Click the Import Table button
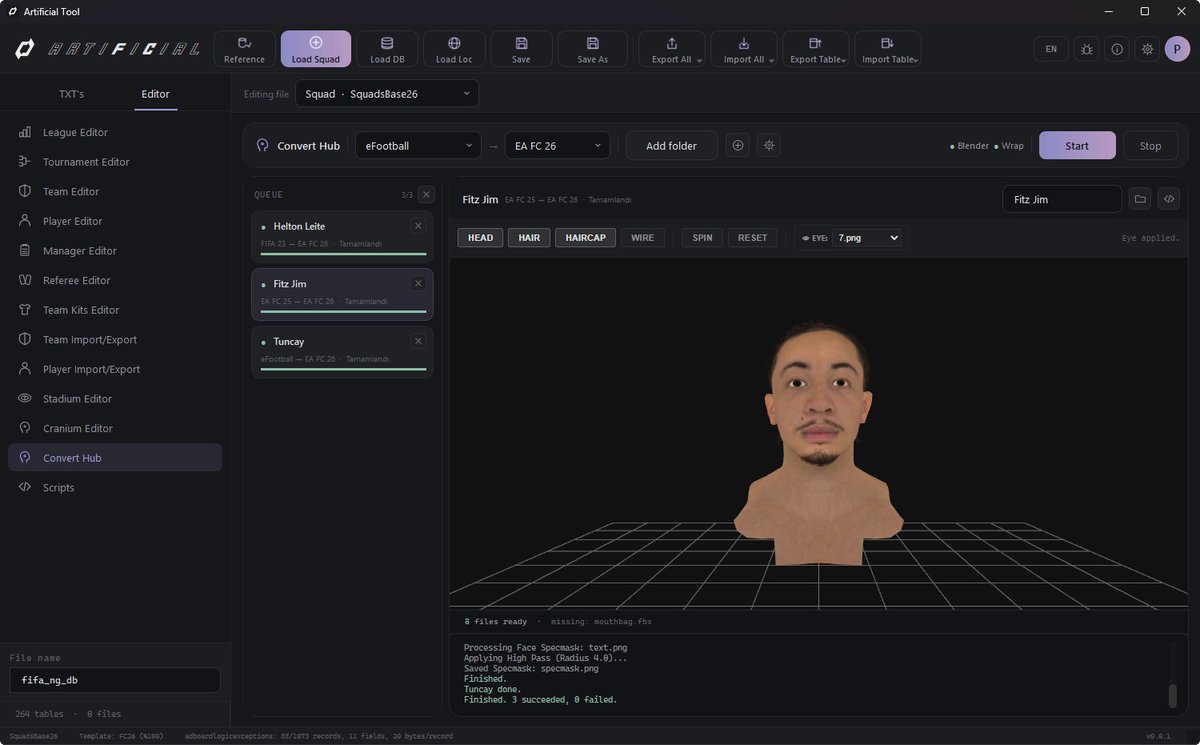The image size is (1200, 745). tap(887, 49)
